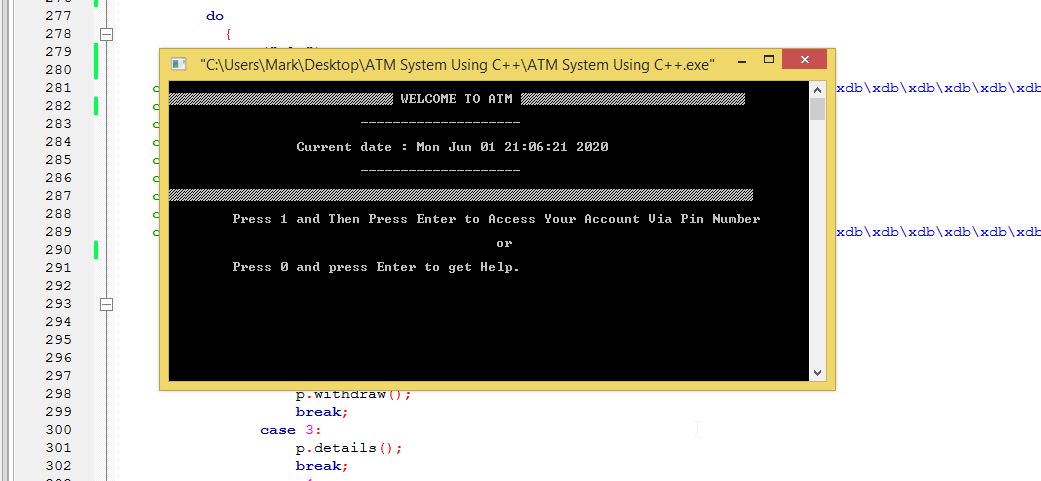Click the p.withdraw() call in code
Screen dimensions: 1041x481
(x=352, y=394)
